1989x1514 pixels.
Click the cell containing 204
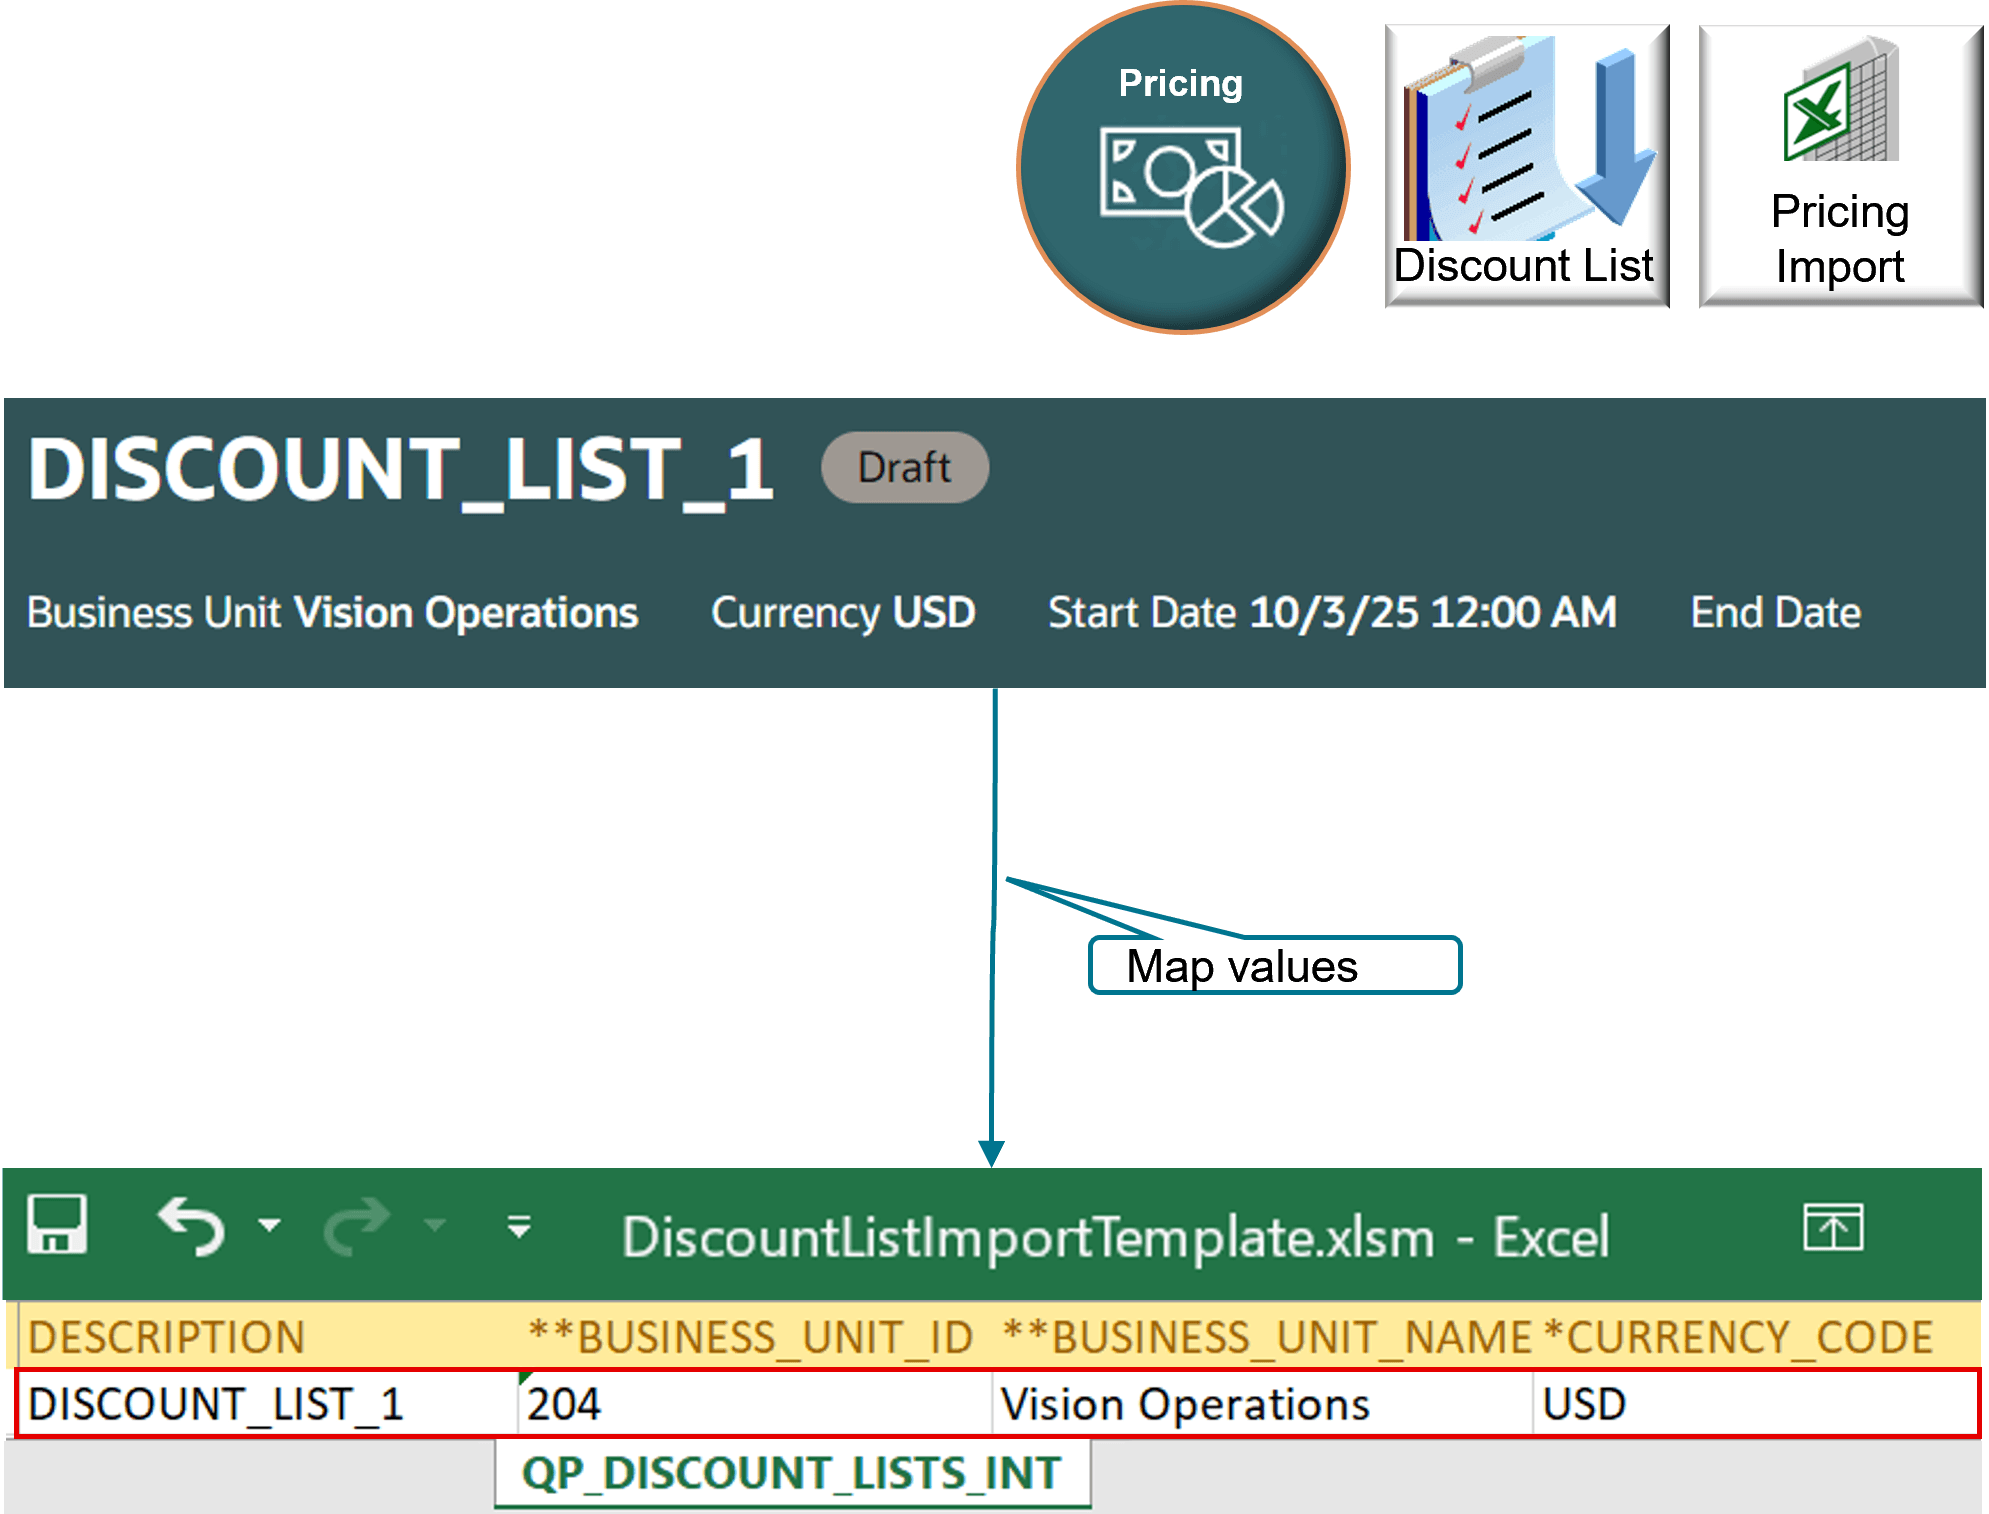pyautogui.click(x=563, y=1405)
